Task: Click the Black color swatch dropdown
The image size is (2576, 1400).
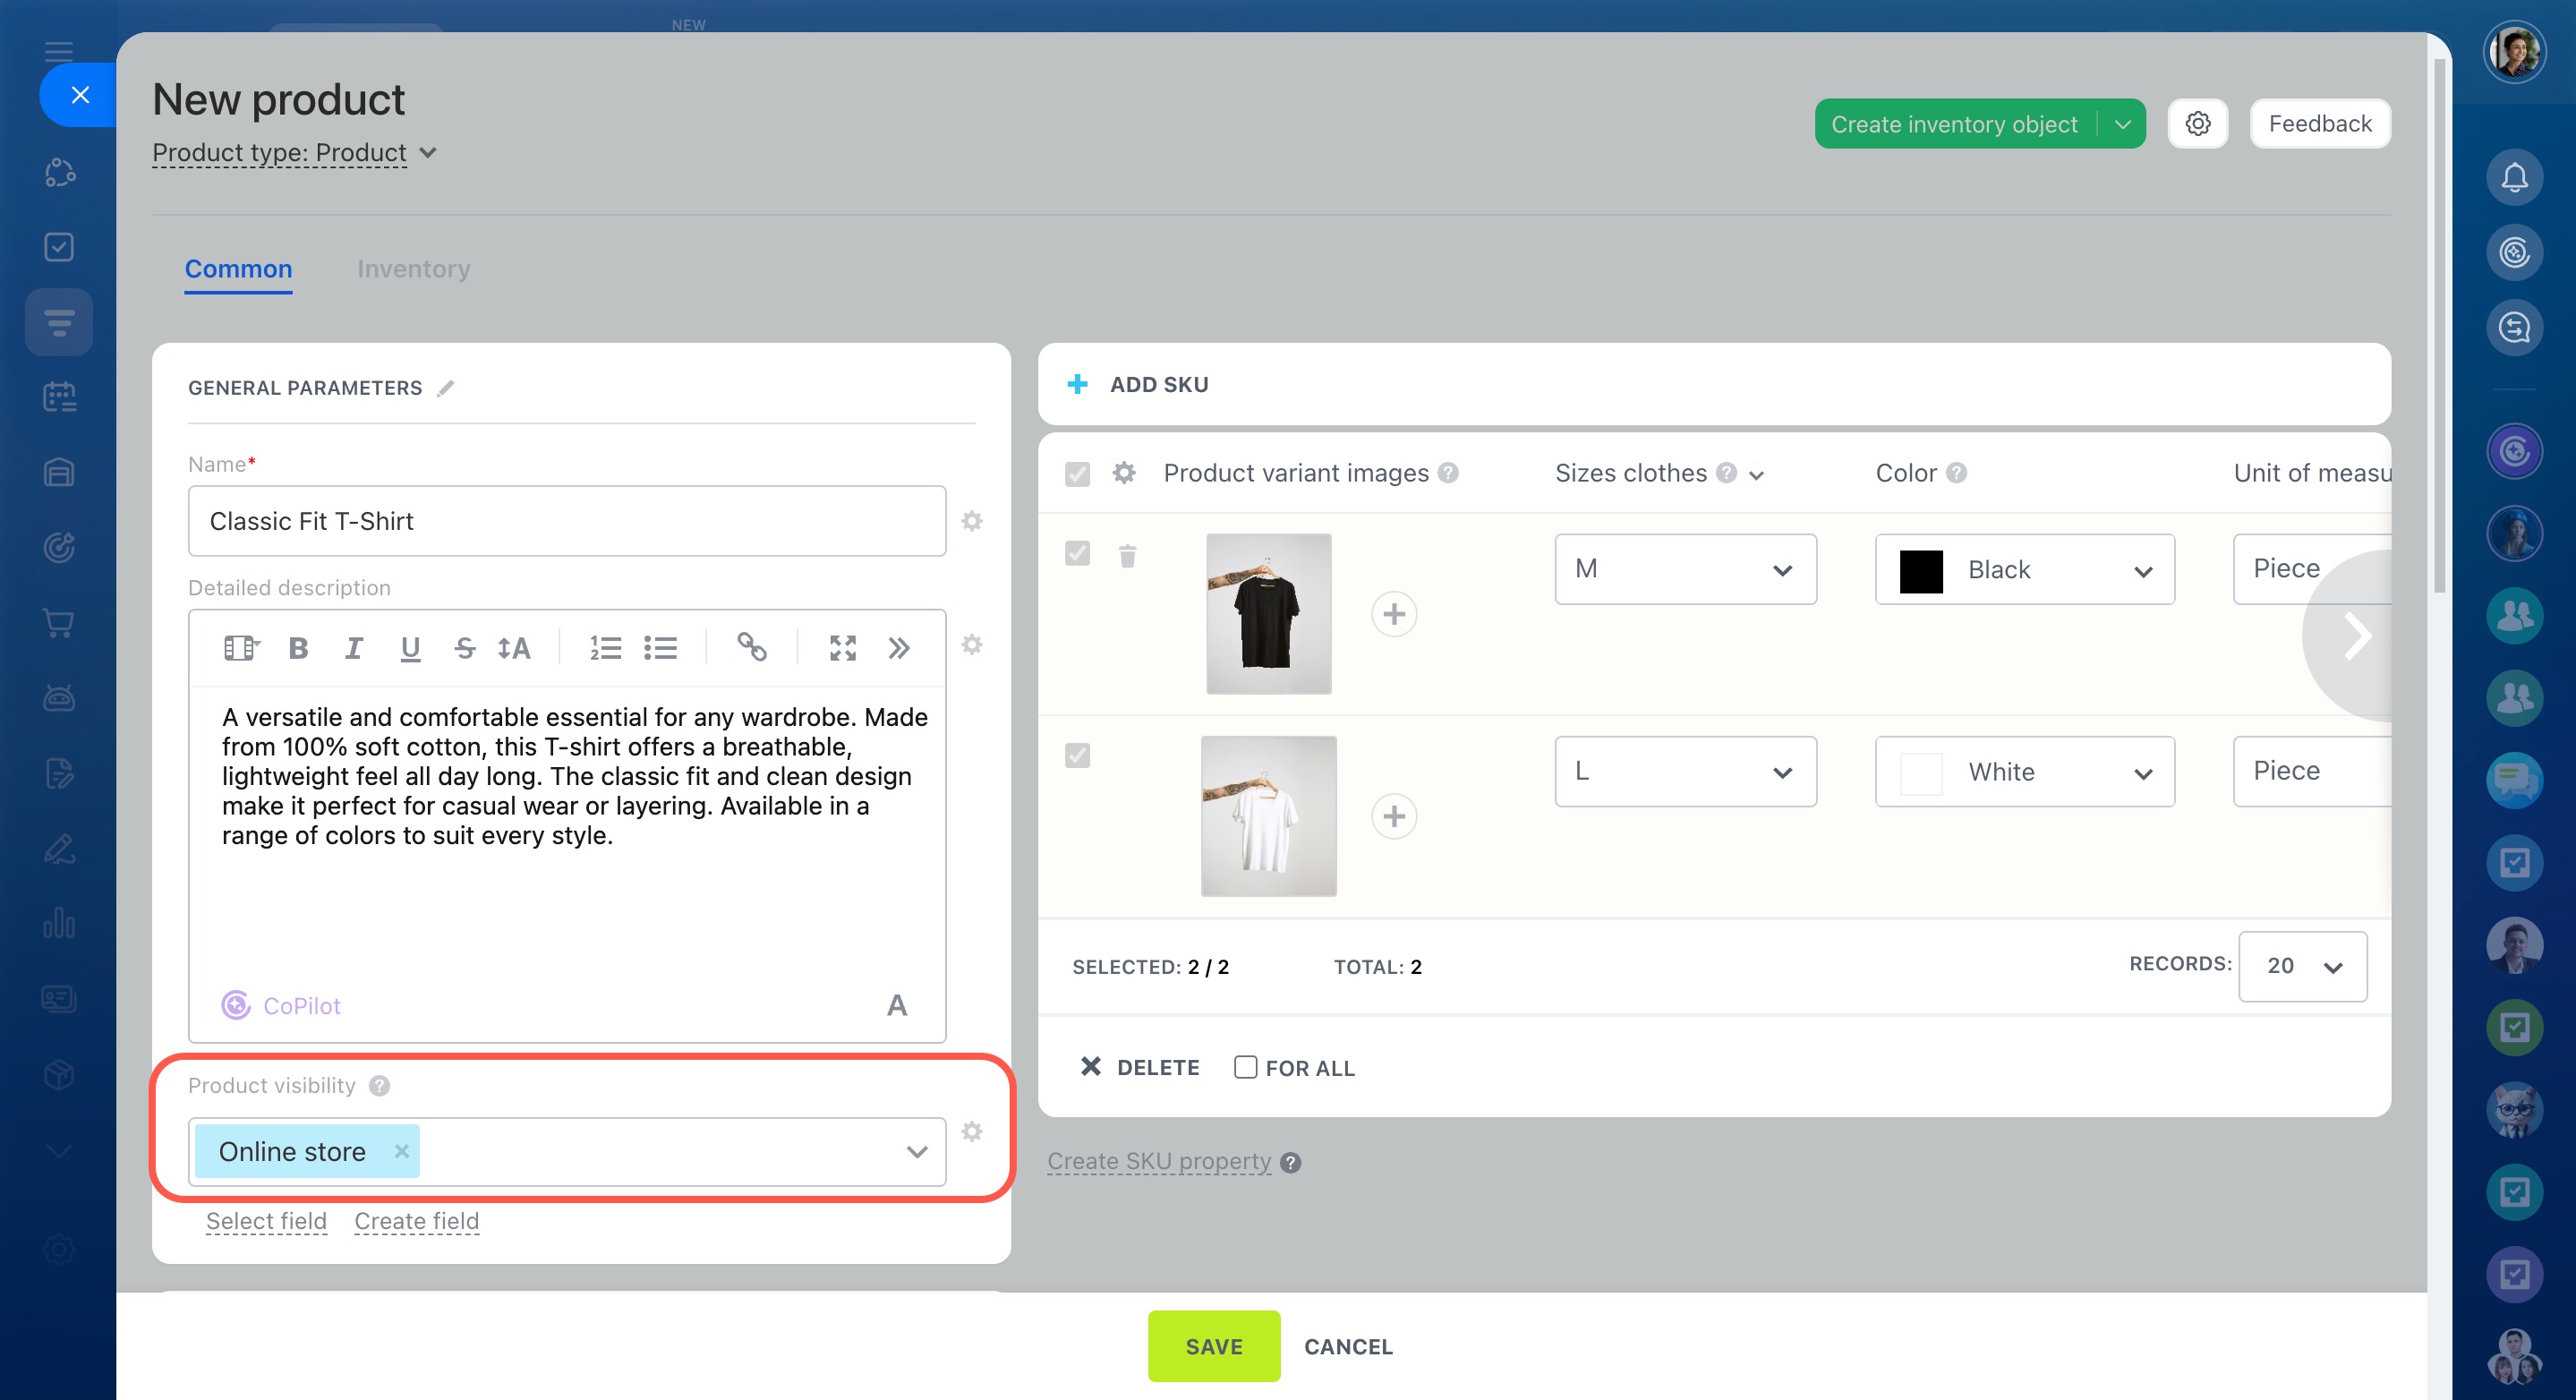Action: pos(2024,570)
